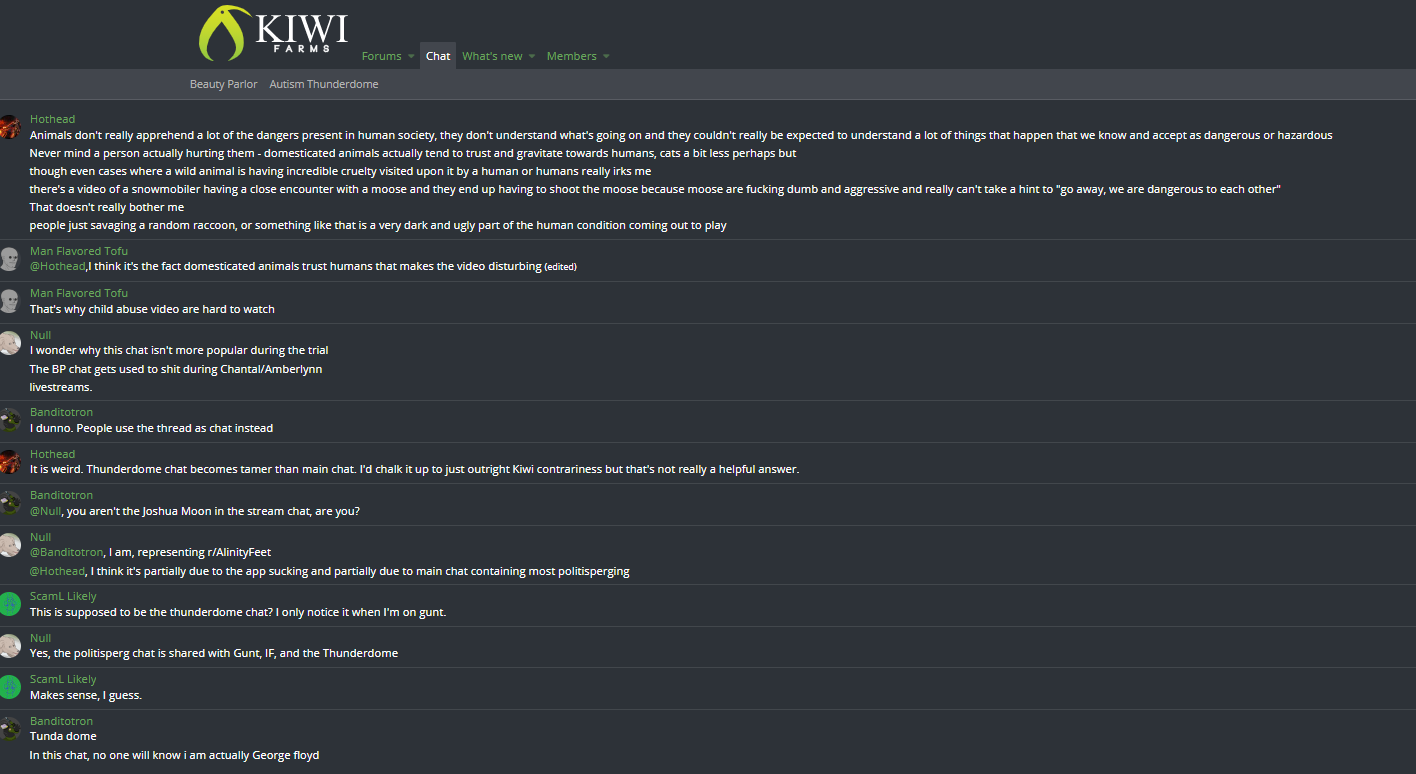Expand the What's new dropdown arrow
The height and width of the screenshot is (774, 1416).
pyautogui.click(x=532, y=57)
